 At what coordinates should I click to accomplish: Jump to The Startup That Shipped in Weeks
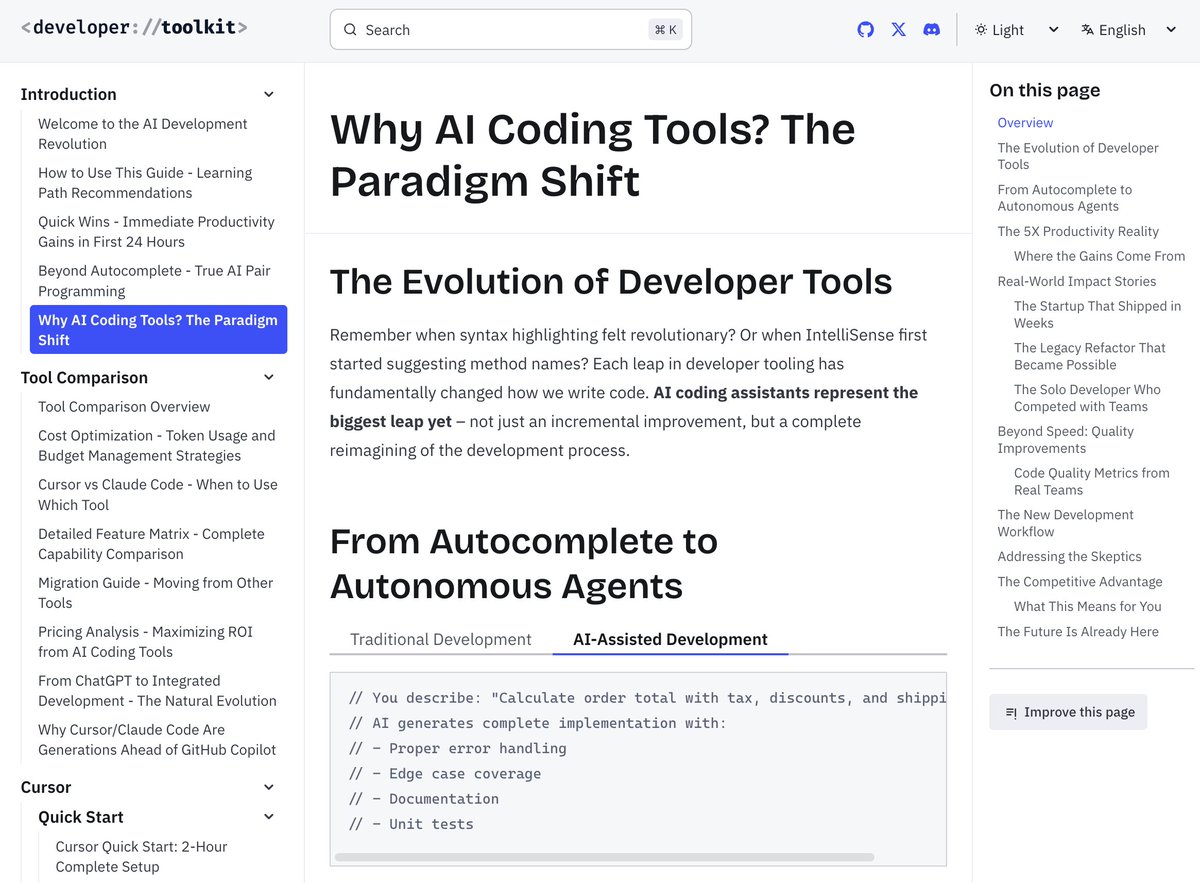click(1097, 315)
